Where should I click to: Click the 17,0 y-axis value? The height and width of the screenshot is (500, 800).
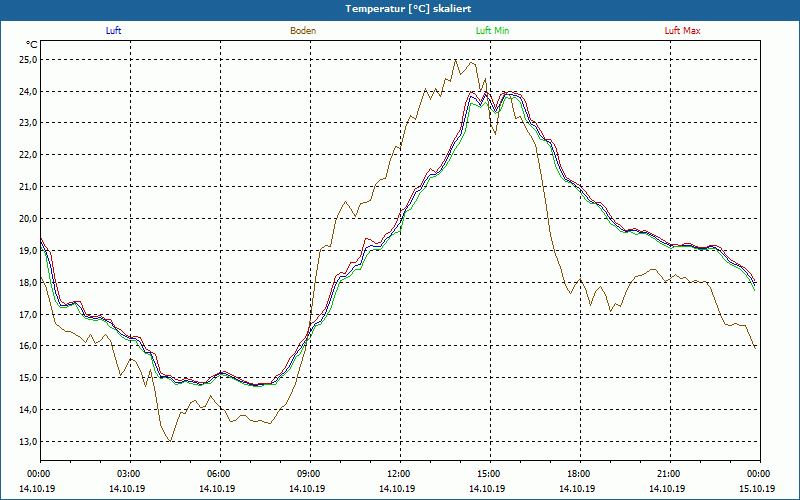tap(29, 314)
